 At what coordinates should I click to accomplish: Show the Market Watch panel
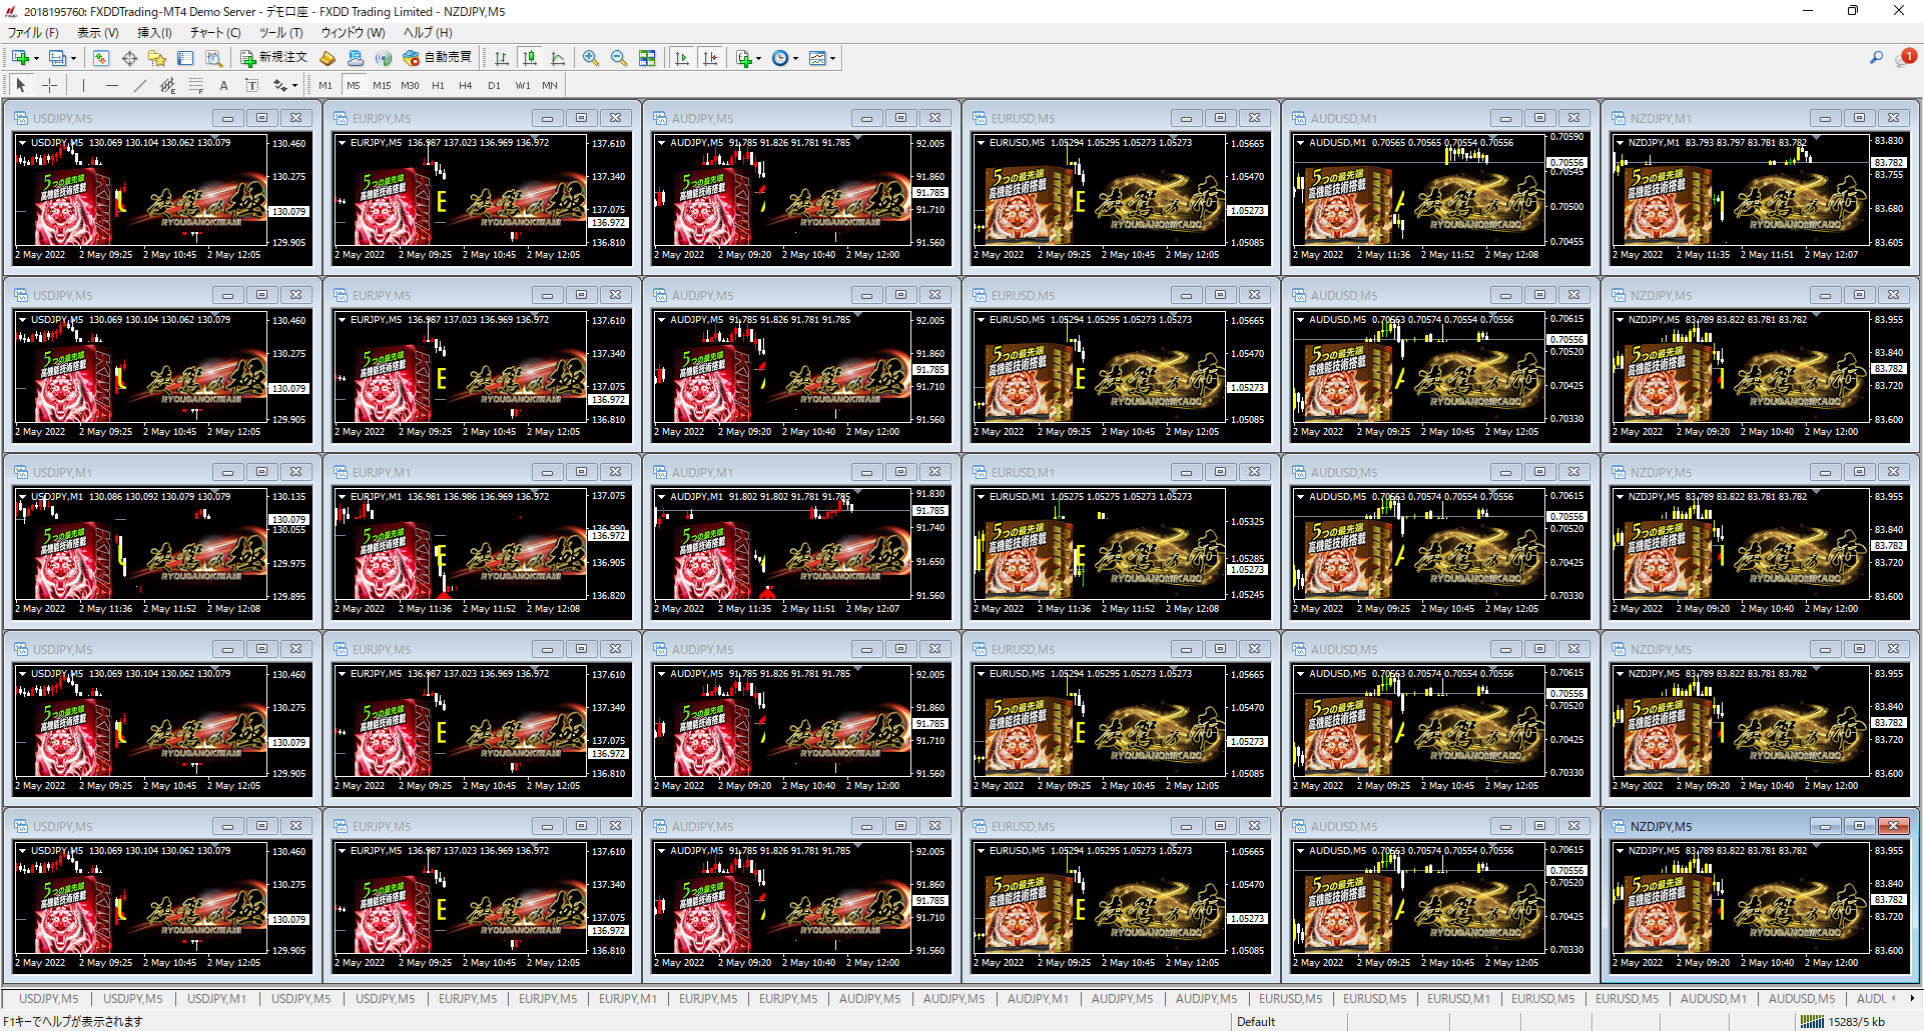click(101, 58)
